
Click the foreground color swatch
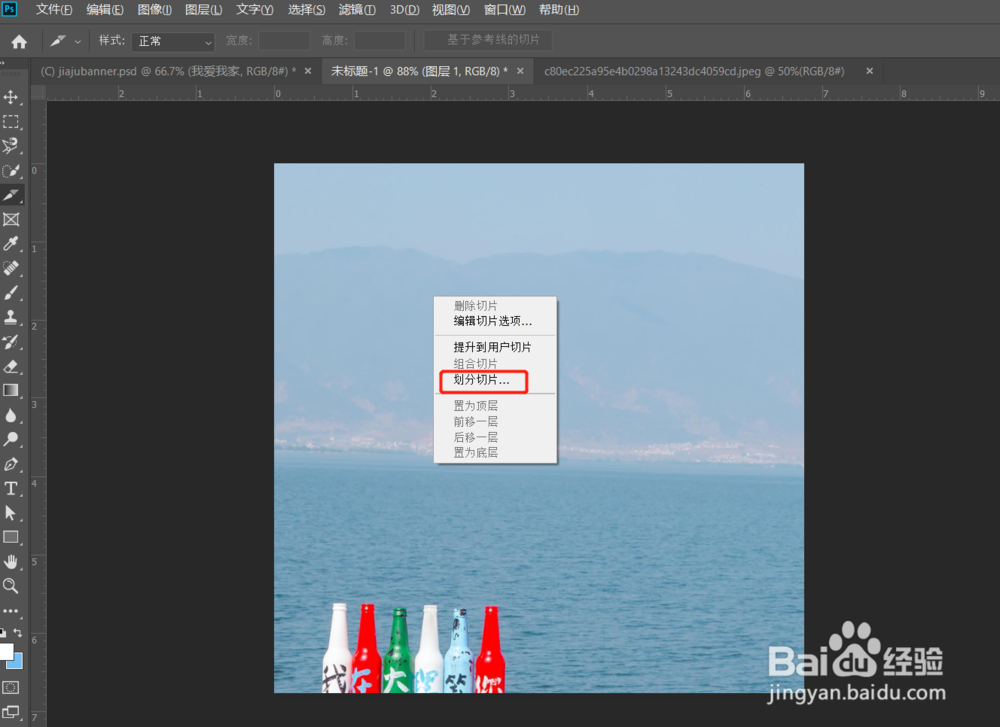click(x=7, y=651)
